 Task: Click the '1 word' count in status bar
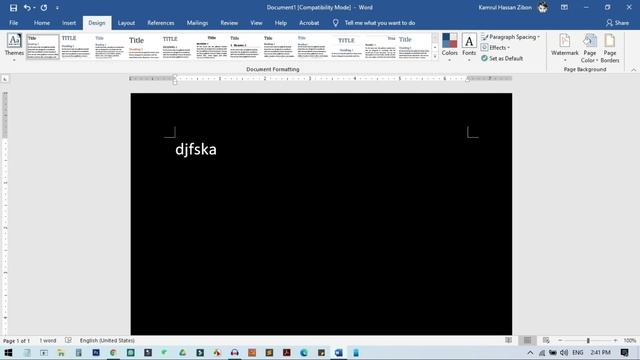(48, 340)
